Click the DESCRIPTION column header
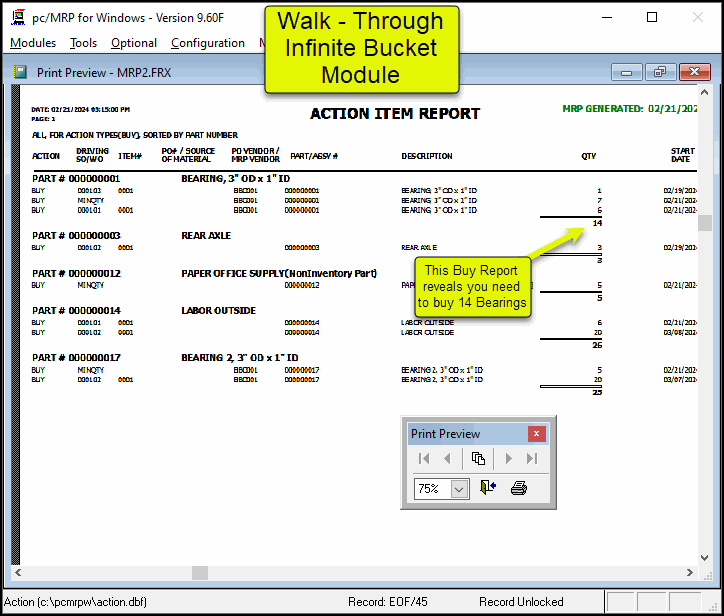 point(427,156)
